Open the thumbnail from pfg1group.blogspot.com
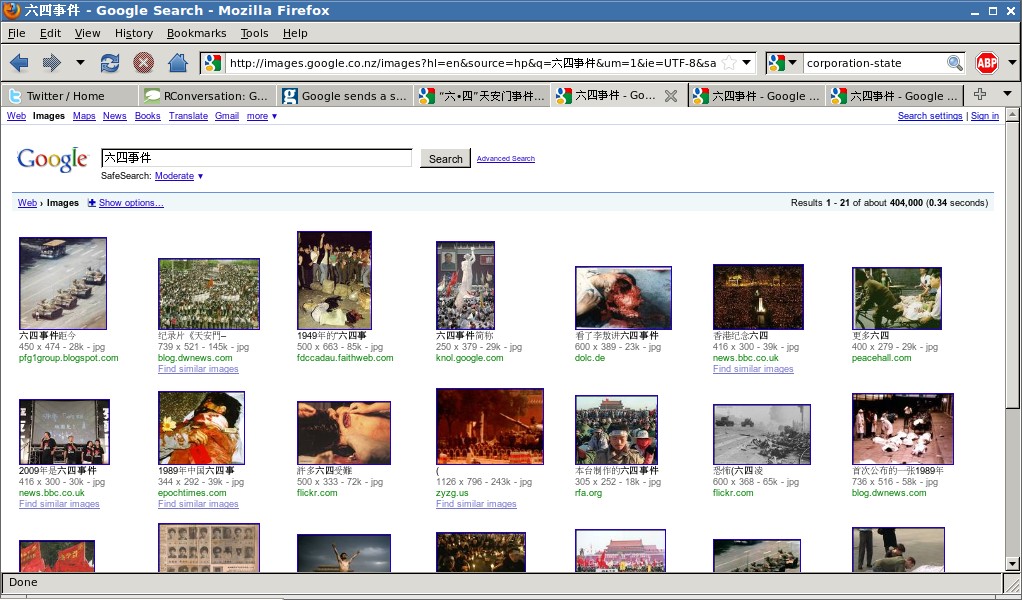1022x600 pixels. tap(63, 283)
